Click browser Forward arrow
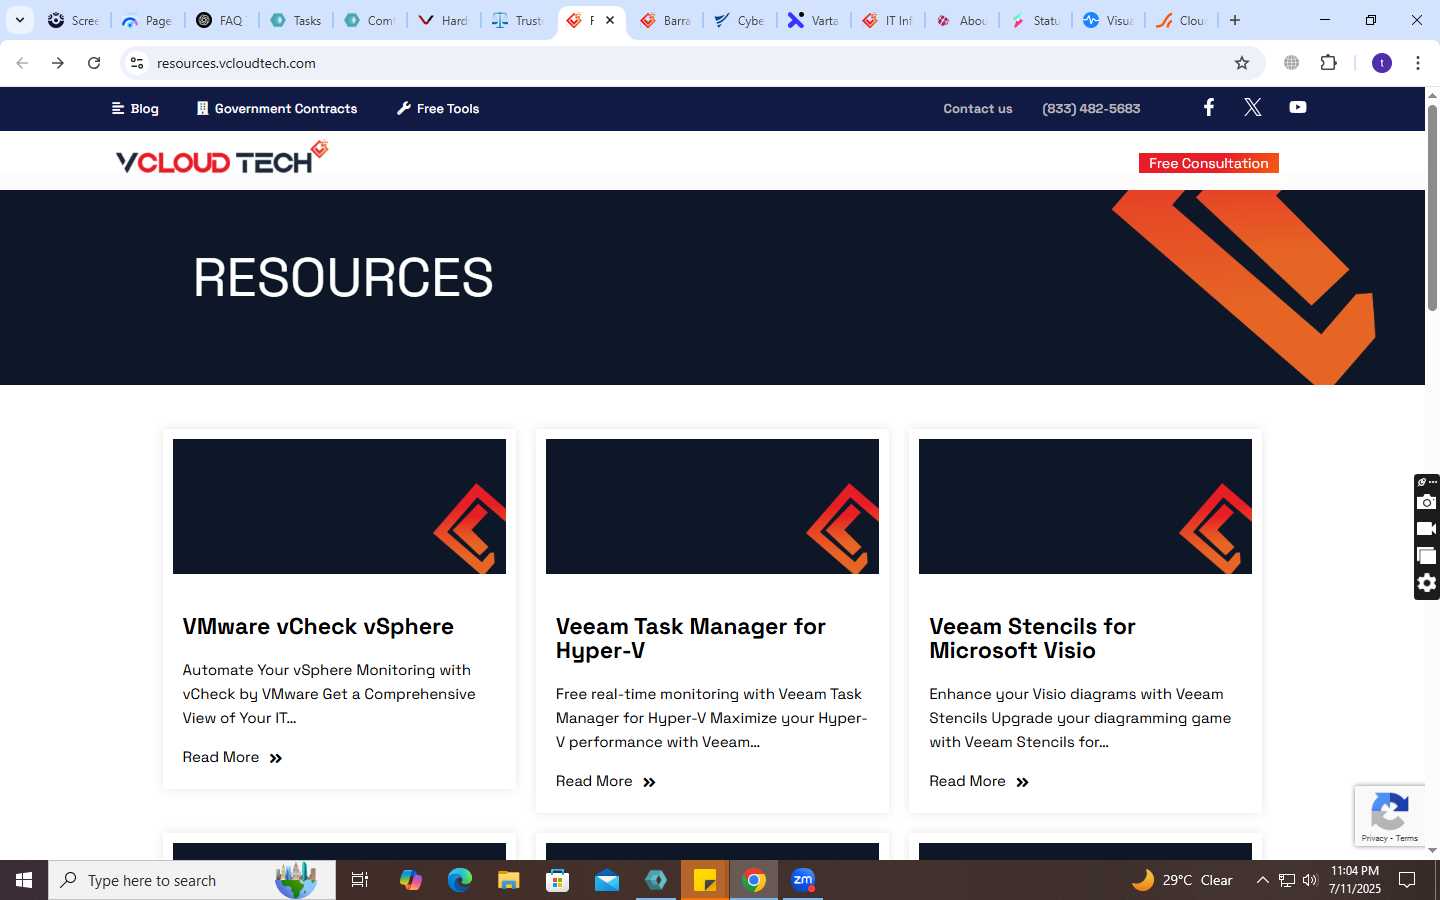Image resolution: width=1440 pixels, height=900 pixels. coord(58,63)
